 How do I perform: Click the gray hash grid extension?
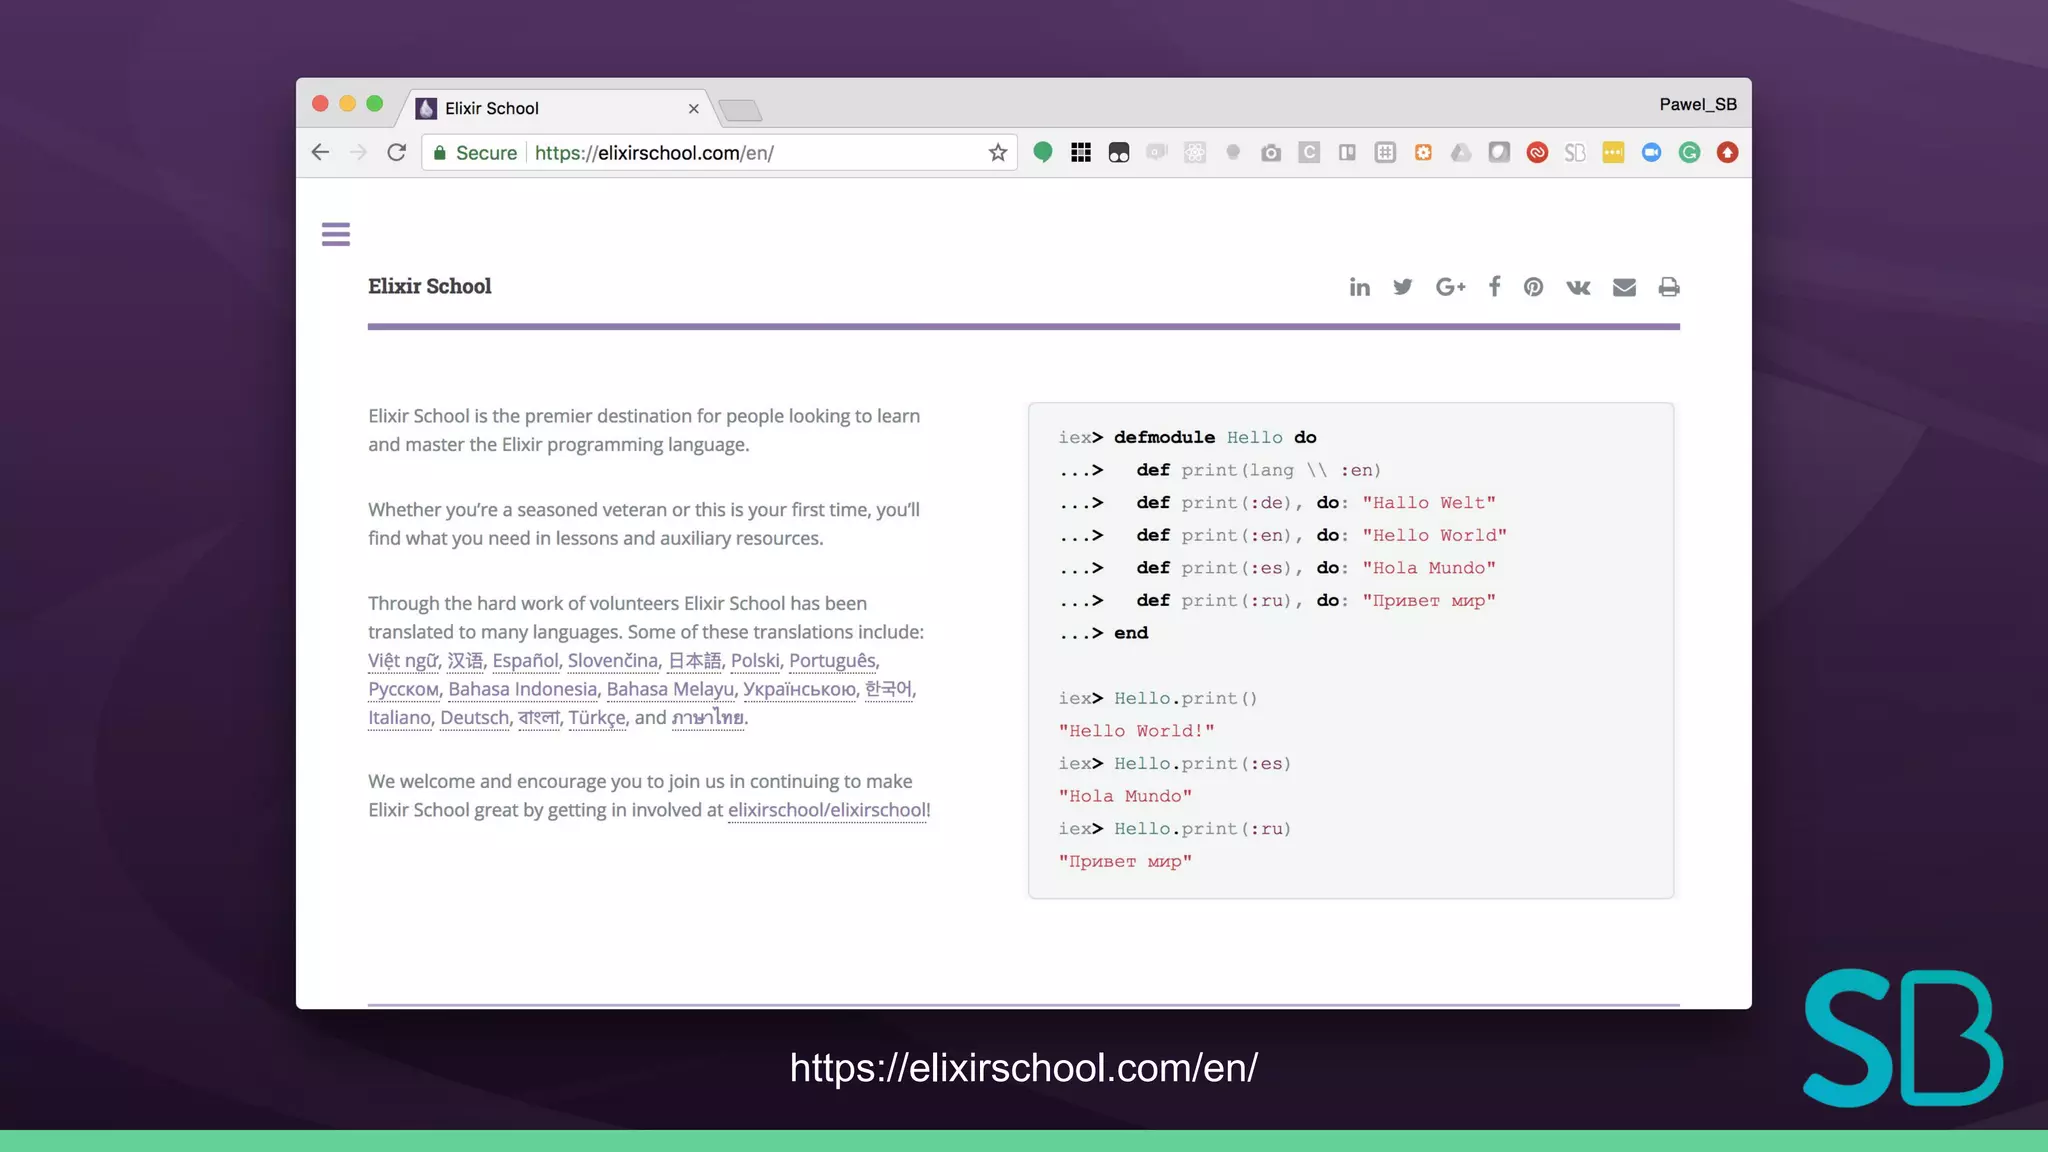click(1385, 152)
